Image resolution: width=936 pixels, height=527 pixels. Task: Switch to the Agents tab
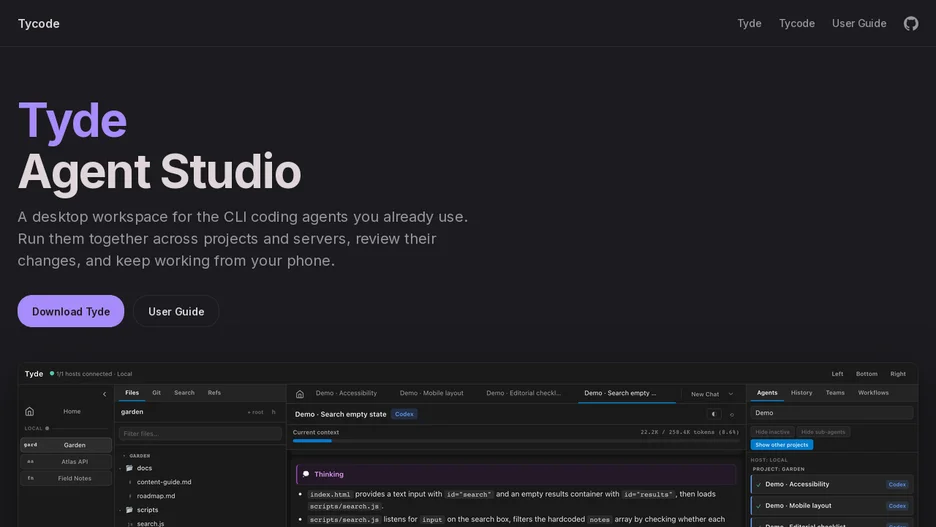tap(767, 393)
